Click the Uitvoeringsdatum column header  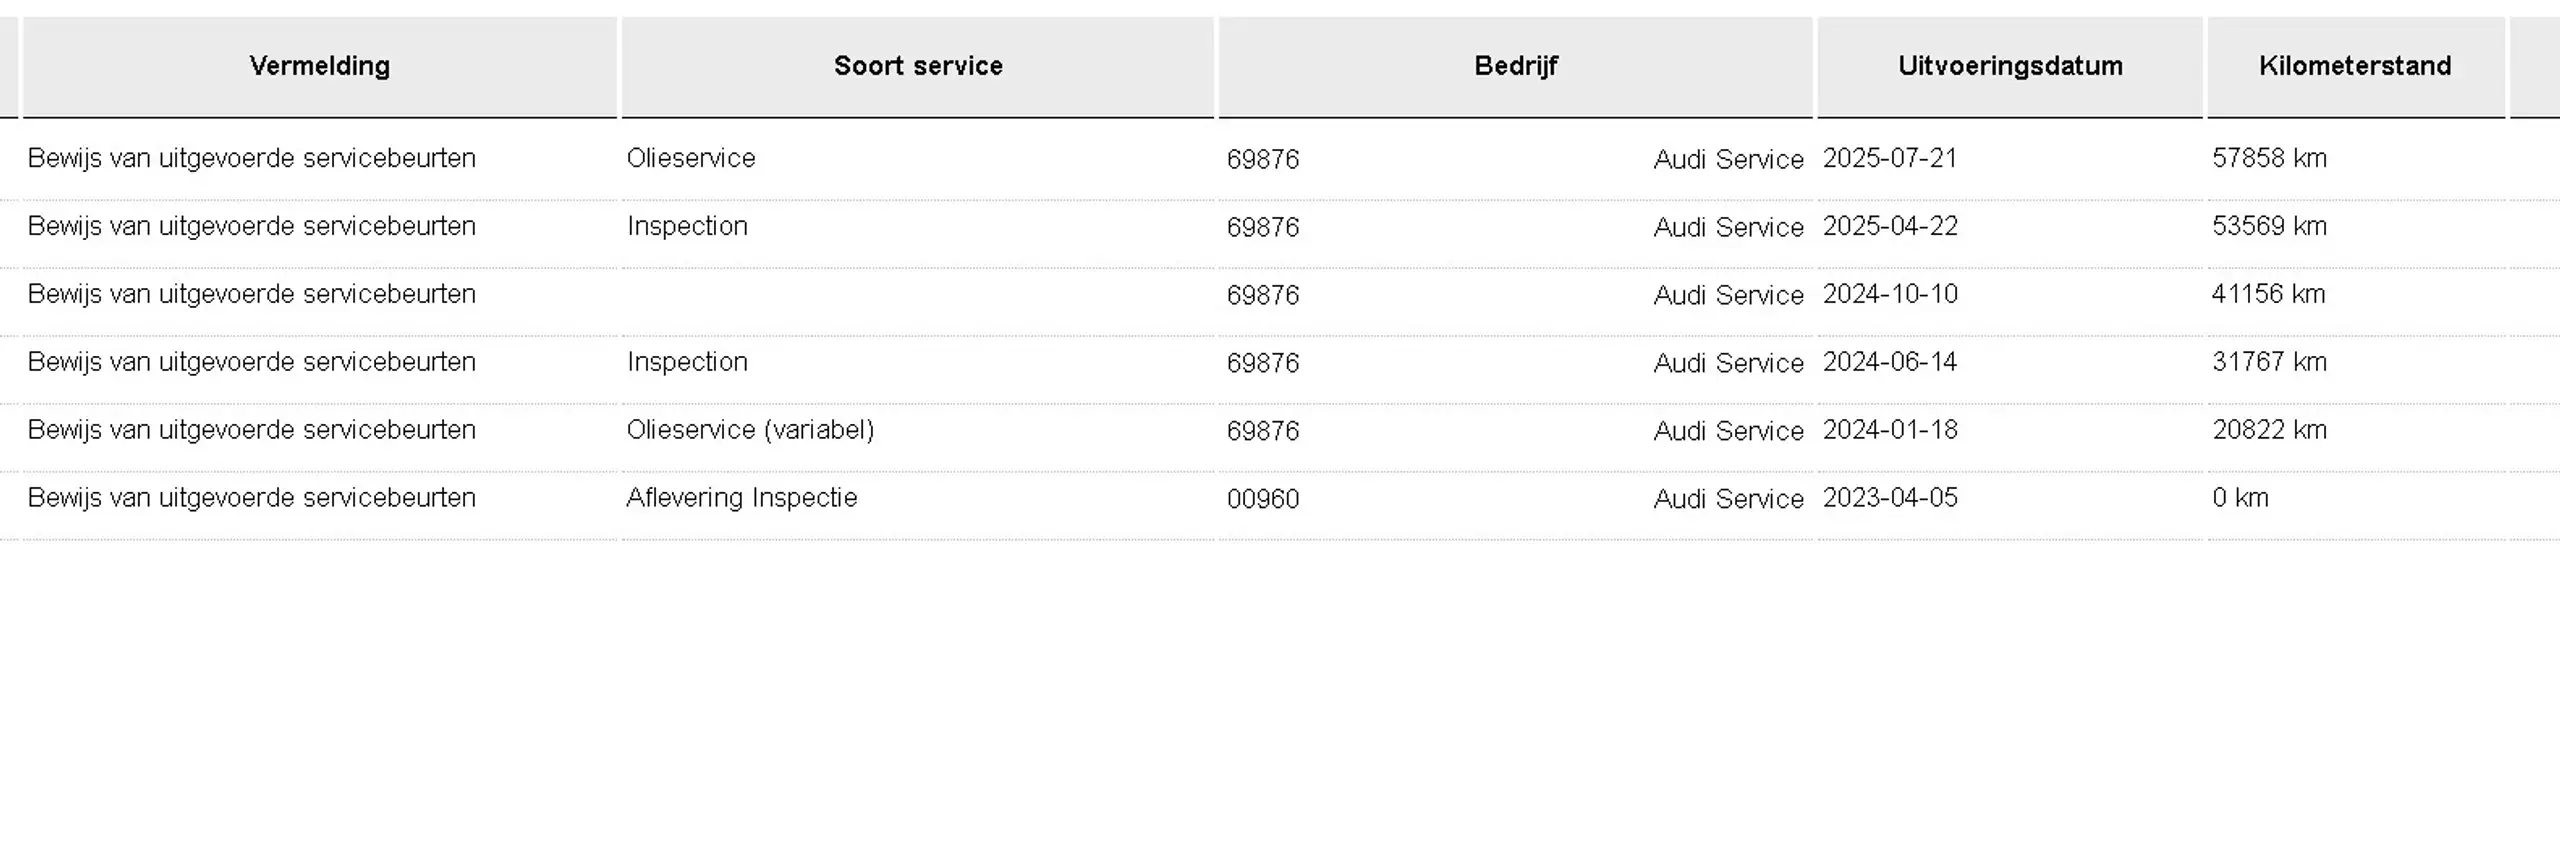click(2010, 66)
